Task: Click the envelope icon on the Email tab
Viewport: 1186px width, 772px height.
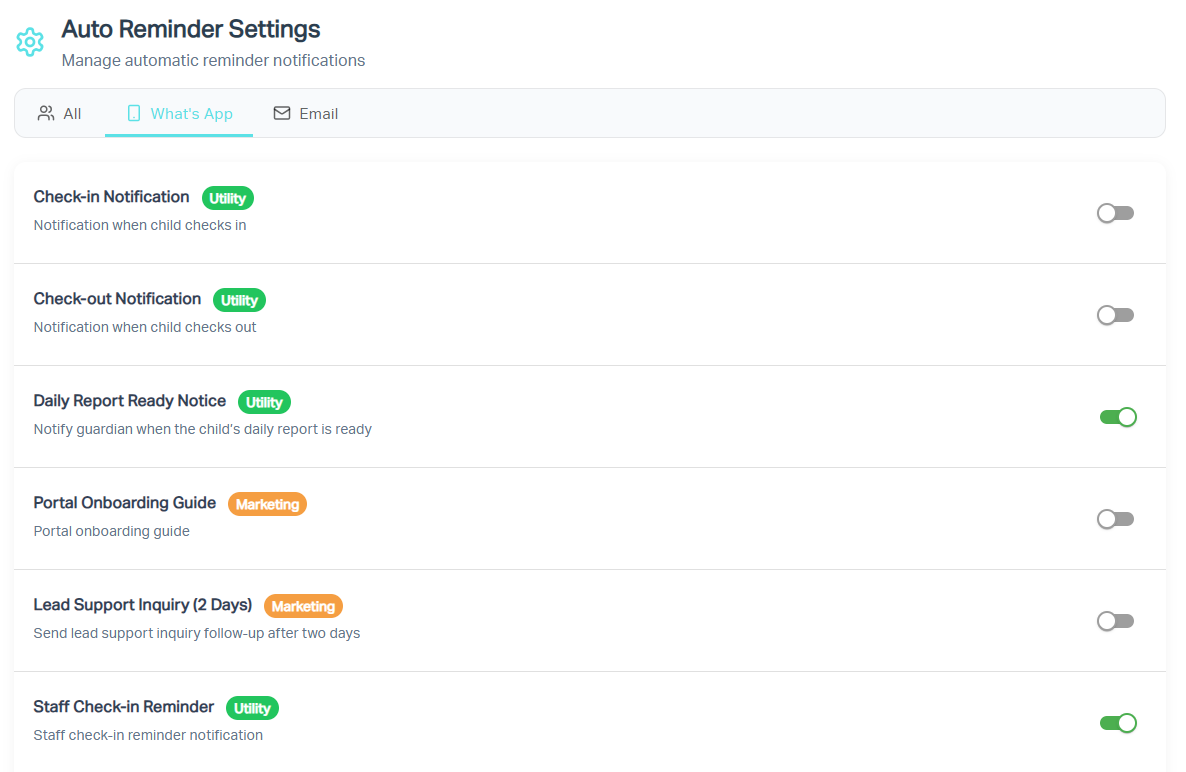Action: 281,113
